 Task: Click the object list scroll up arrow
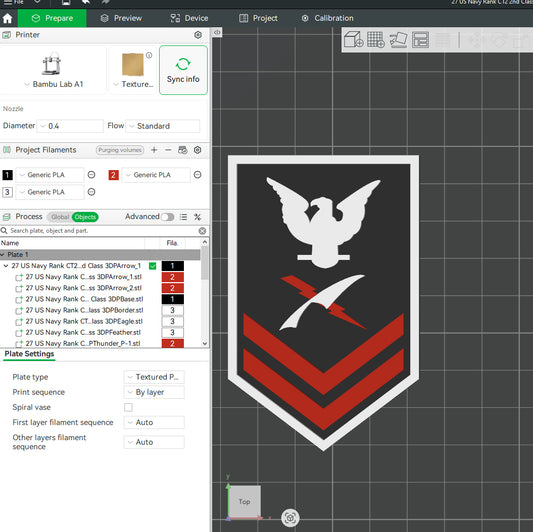(205, 242)
